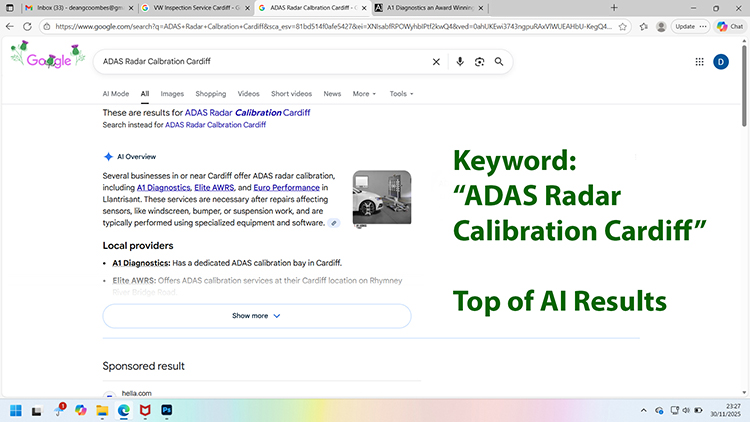Open the Windows Start menu
This screenshot has height=422, width=750.
[16, 410]
